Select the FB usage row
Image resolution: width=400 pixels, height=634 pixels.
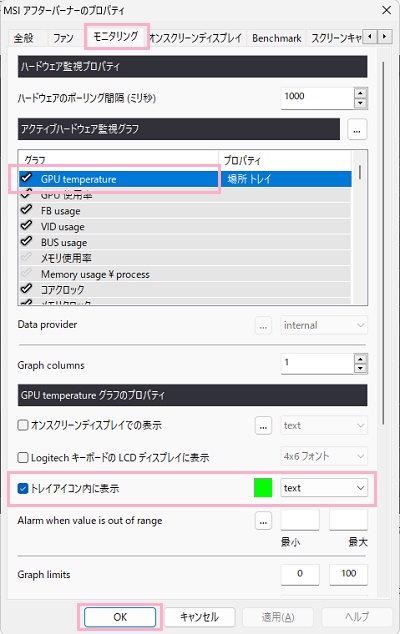click(185, 211)
